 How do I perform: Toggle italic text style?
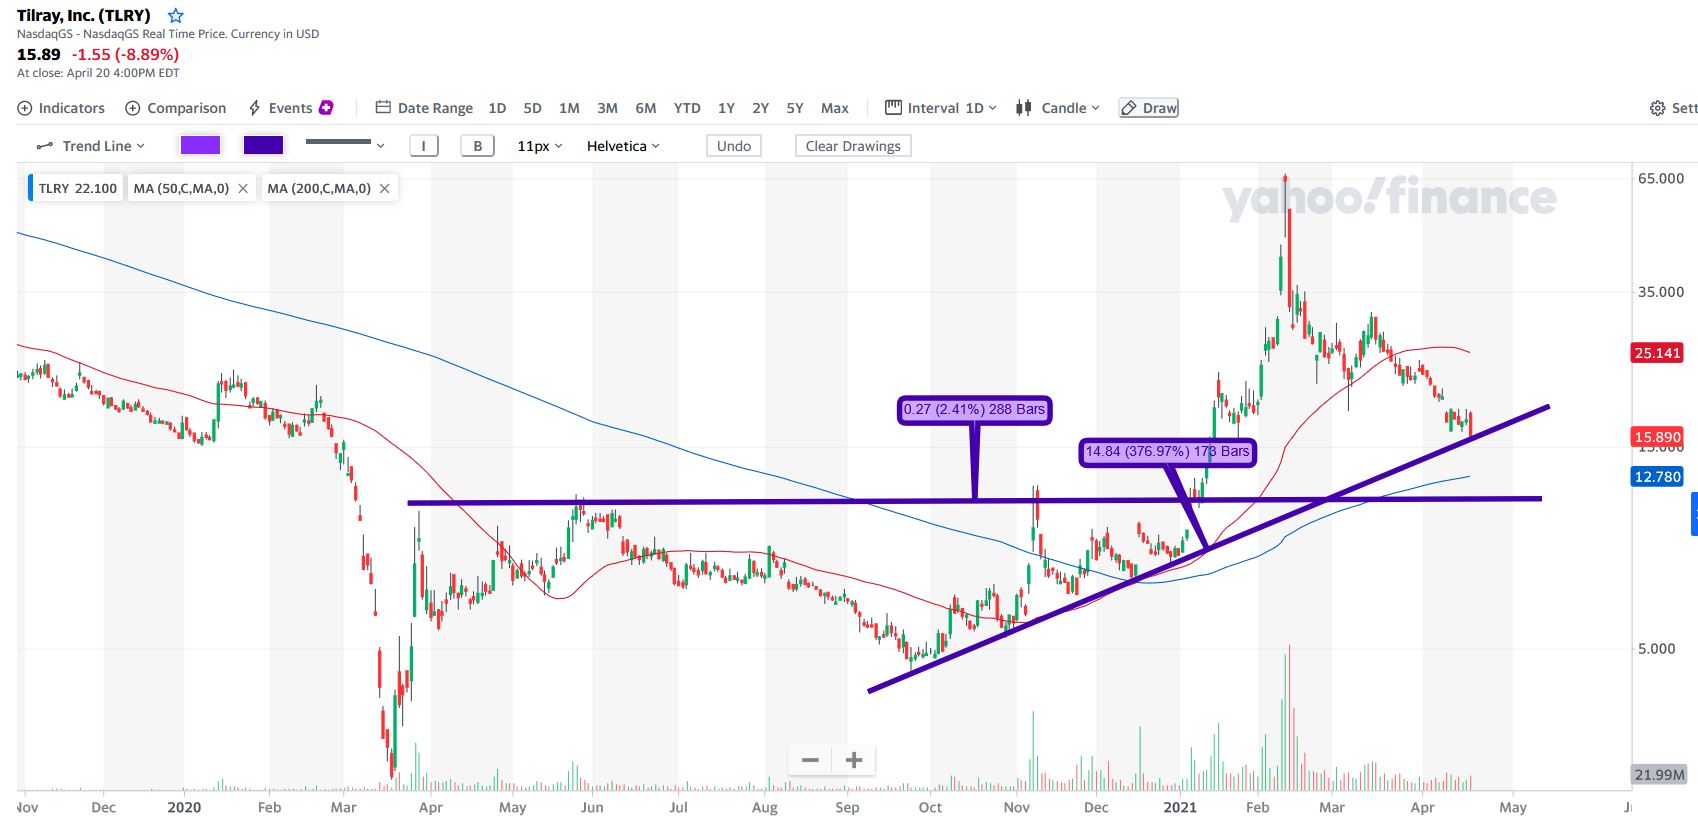pyautogui.click(x=424, y=146)
